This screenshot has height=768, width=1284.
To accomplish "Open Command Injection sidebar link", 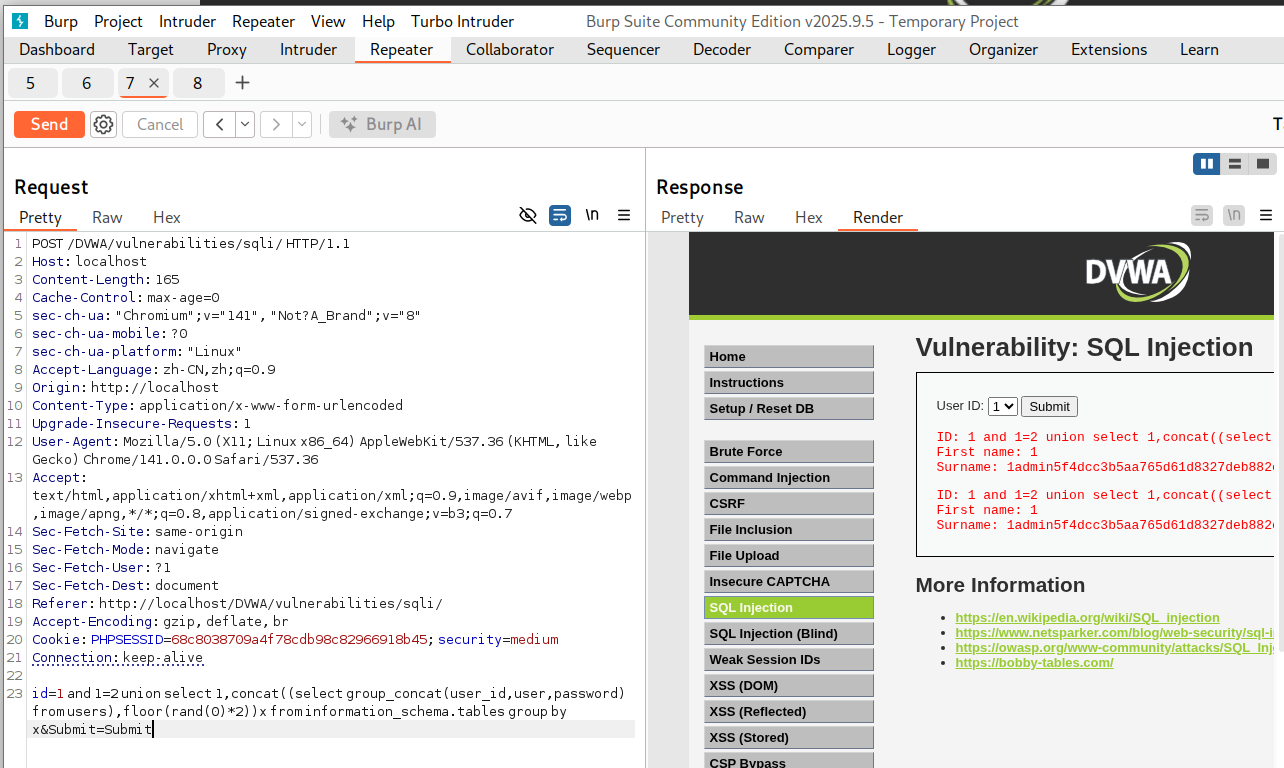I will point(788,477).
